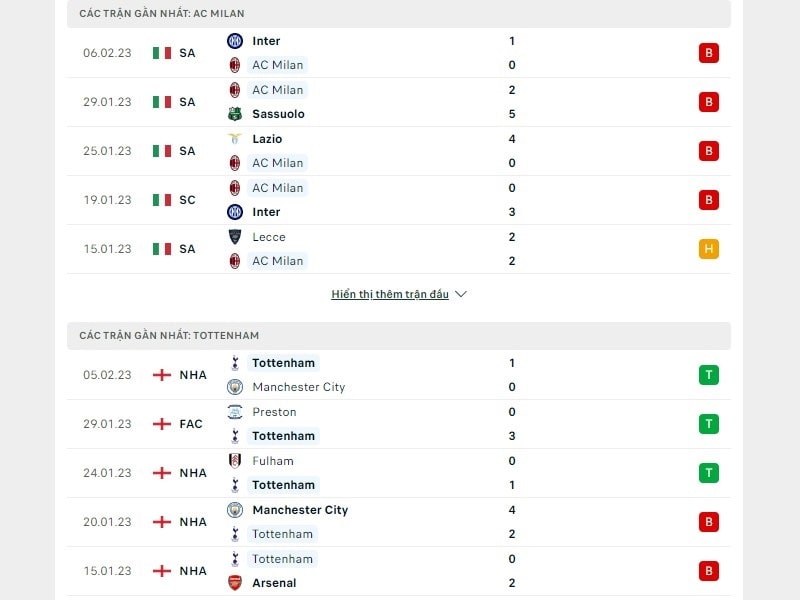800x600 pixels.
Task: Select the Lecce club logo
Action: tap(233, 237)
